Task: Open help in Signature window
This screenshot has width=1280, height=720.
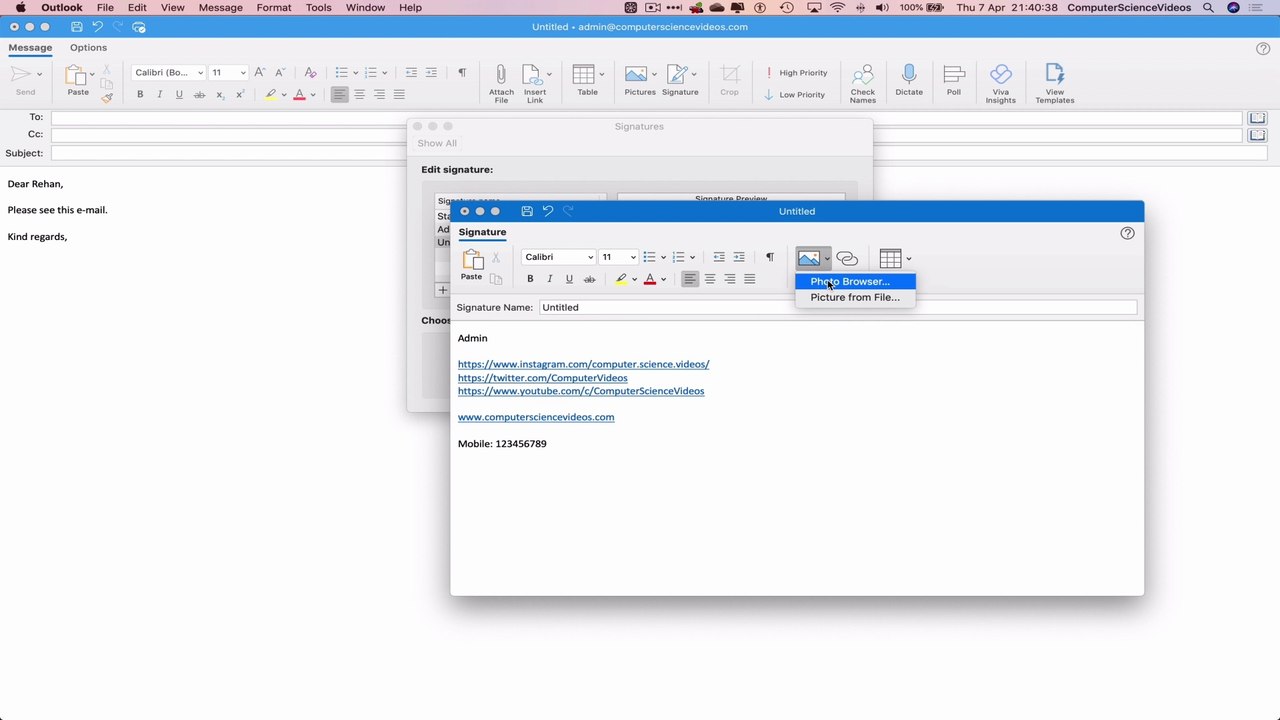Action: click(x=1128, y=233)
